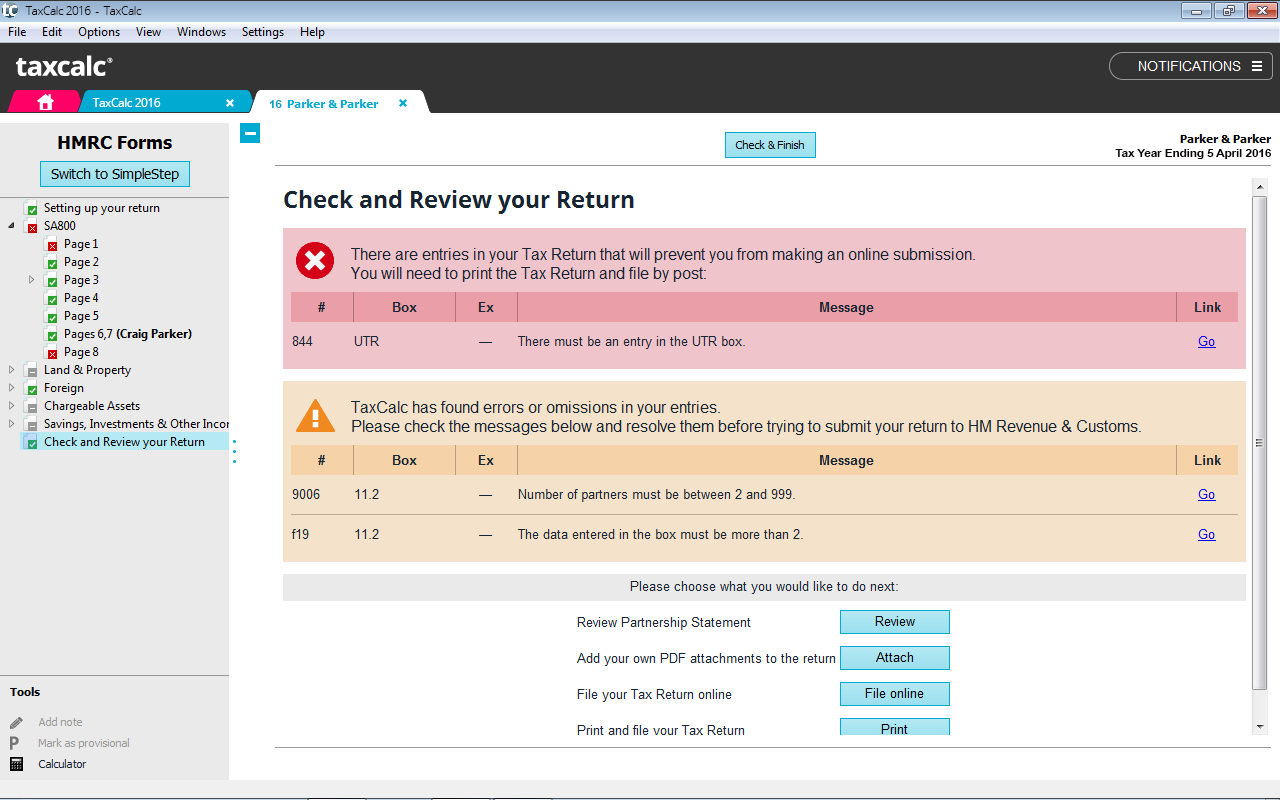Viewport: 1280px width, 800px height.
Task: Switch to the TaxCalc 2016 tab
Action: pos(126,103)
